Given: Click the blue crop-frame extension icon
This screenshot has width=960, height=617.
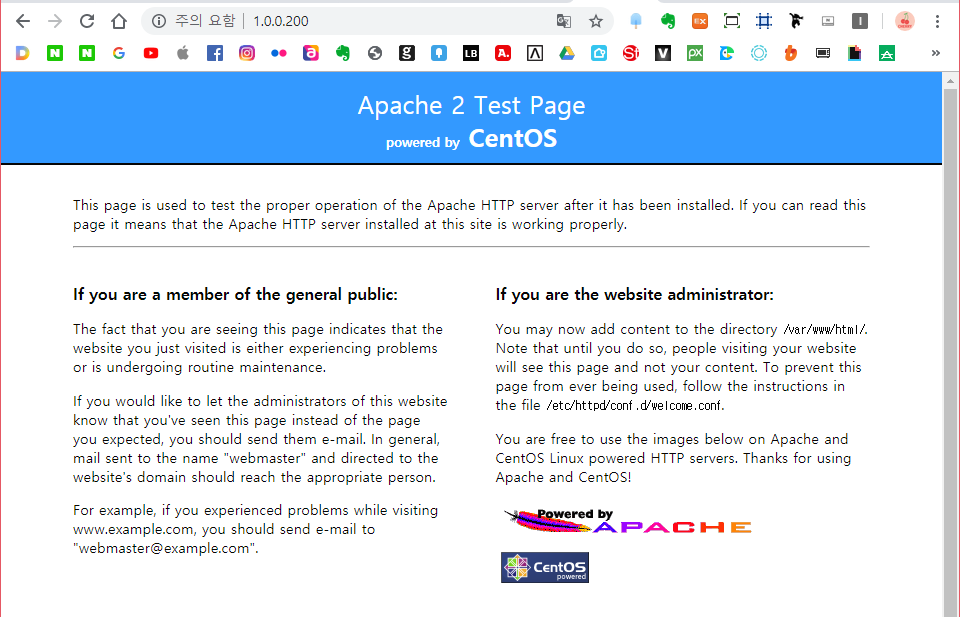Looking at the screenshot, I should pos(764,21).
